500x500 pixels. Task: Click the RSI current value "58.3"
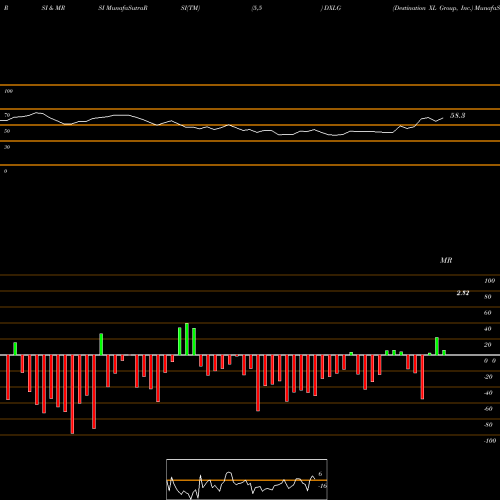point(458,116)
